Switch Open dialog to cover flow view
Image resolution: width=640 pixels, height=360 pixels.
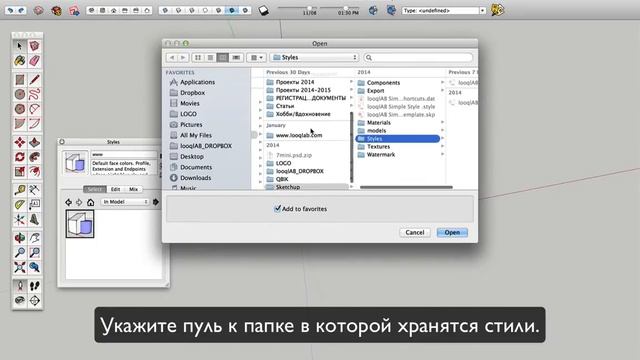point(236,58)
